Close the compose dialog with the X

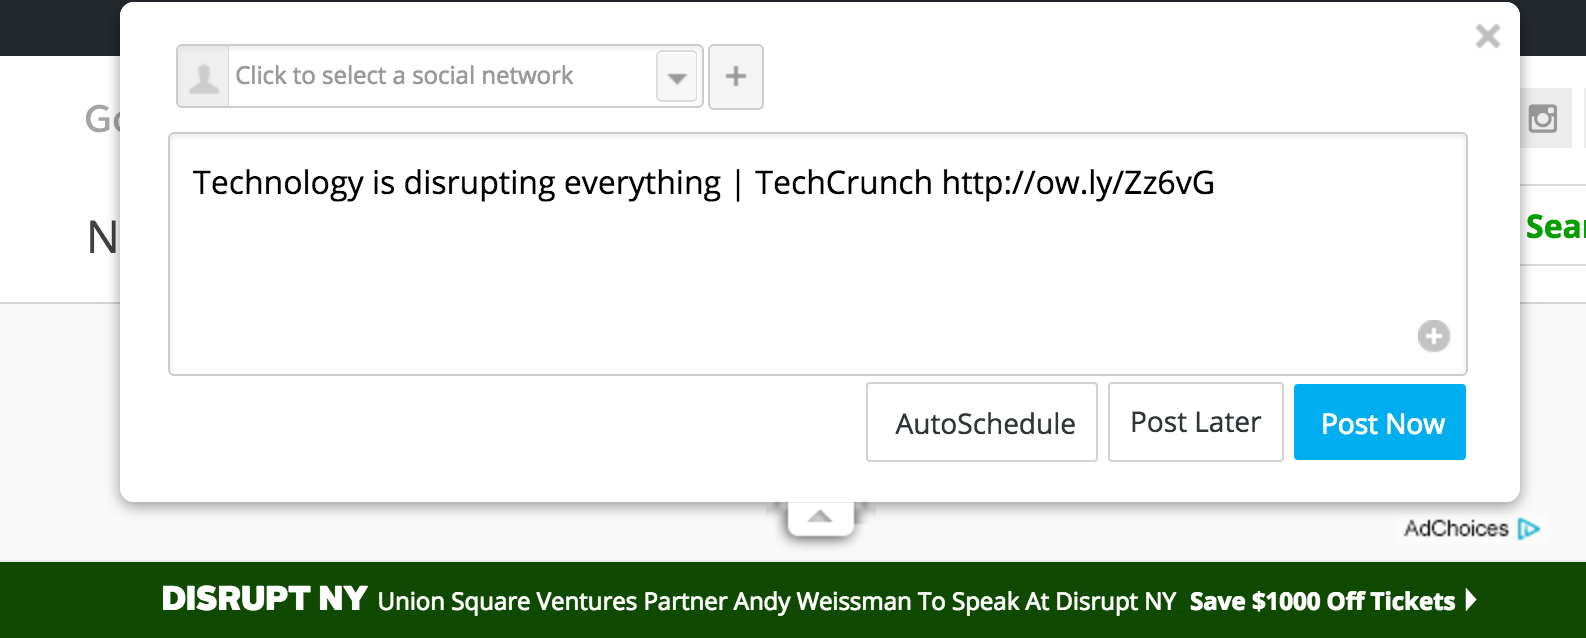pos(1487,37)
